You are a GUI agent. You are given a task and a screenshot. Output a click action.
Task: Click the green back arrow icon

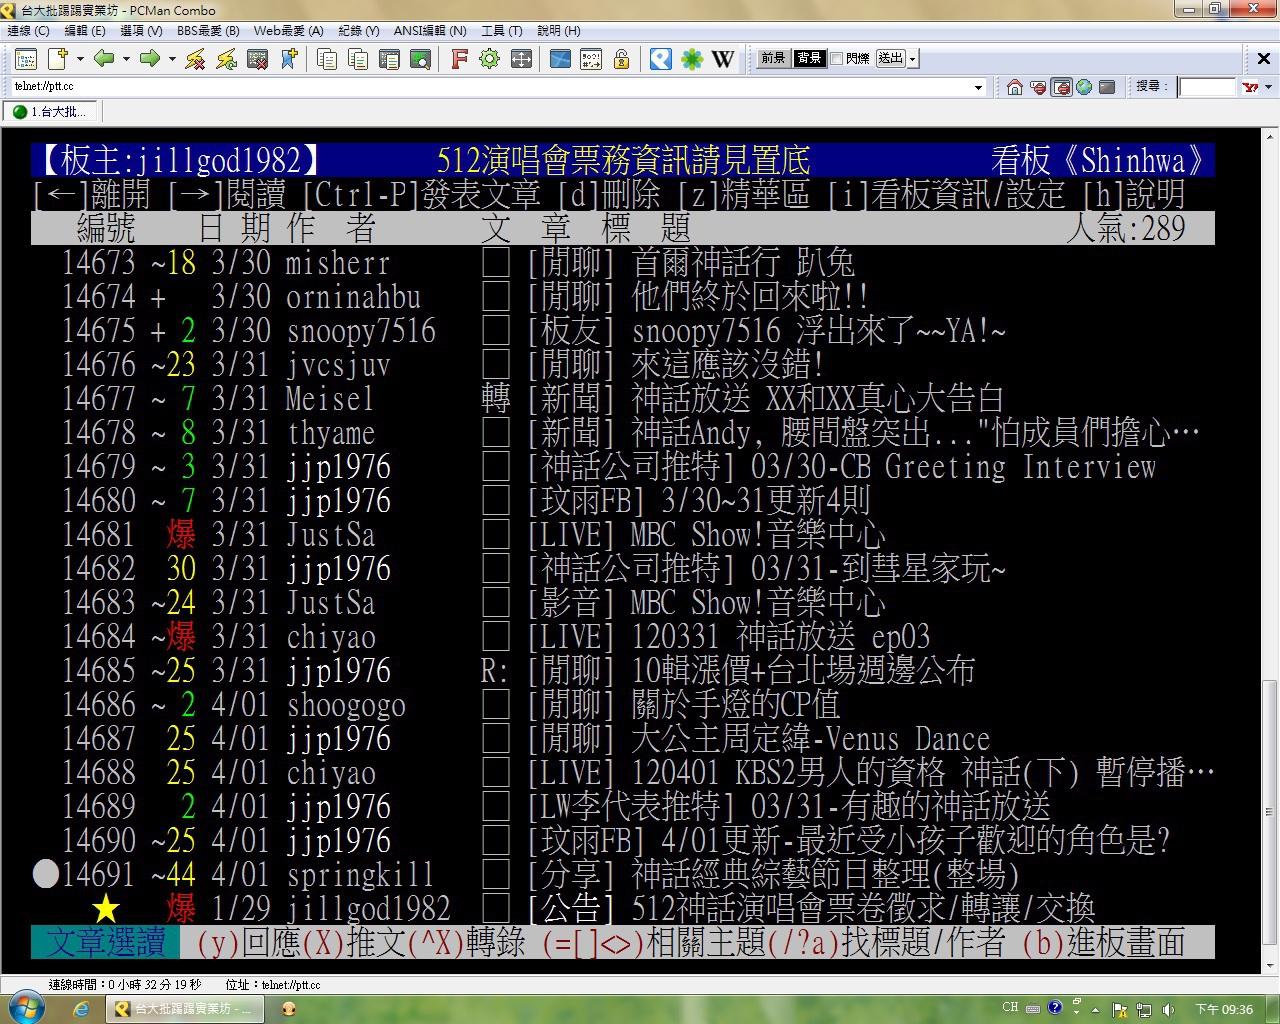(x=103, y=59)
